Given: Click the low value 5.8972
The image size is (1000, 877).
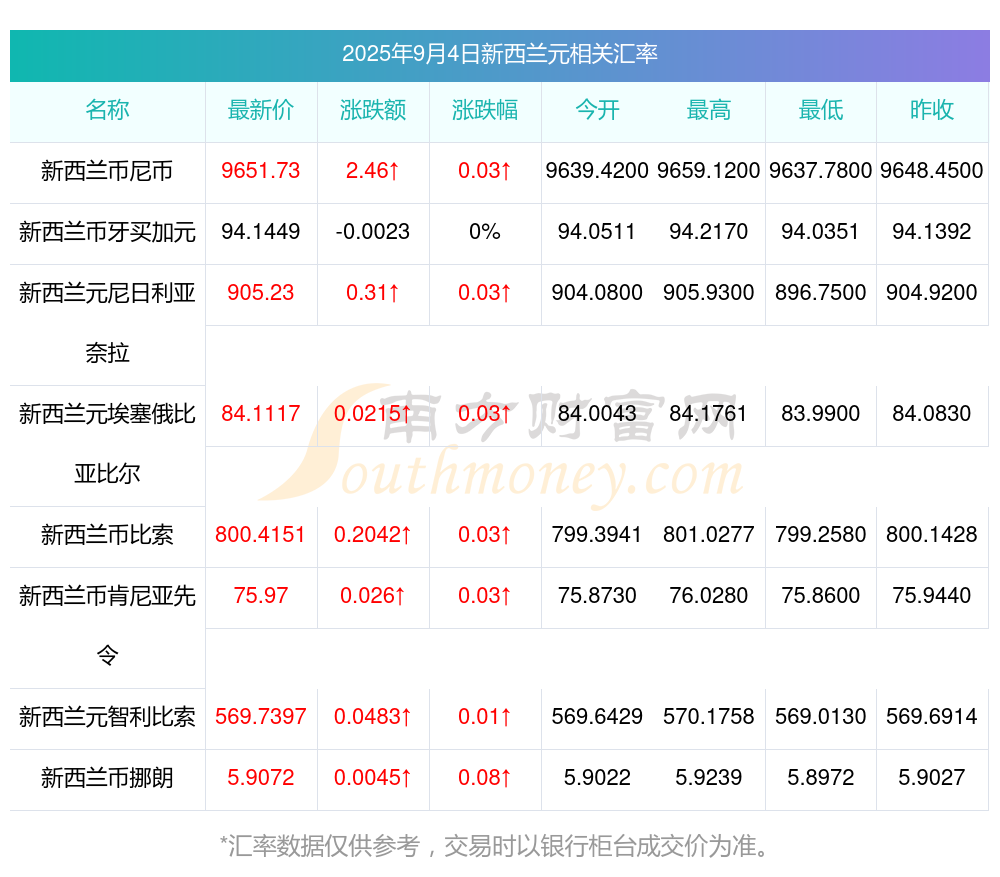Looking at the screenshot, I should (x=821, y=778).
